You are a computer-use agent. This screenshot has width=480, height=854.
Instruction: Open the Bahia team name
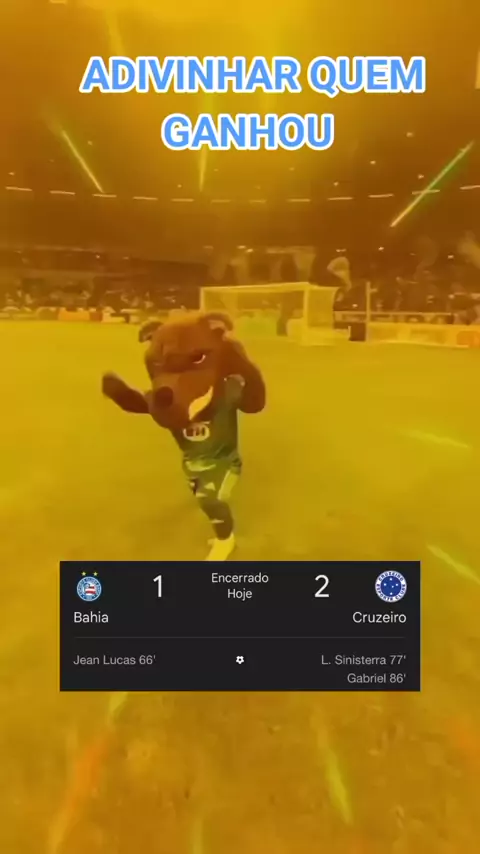(91, 618)
